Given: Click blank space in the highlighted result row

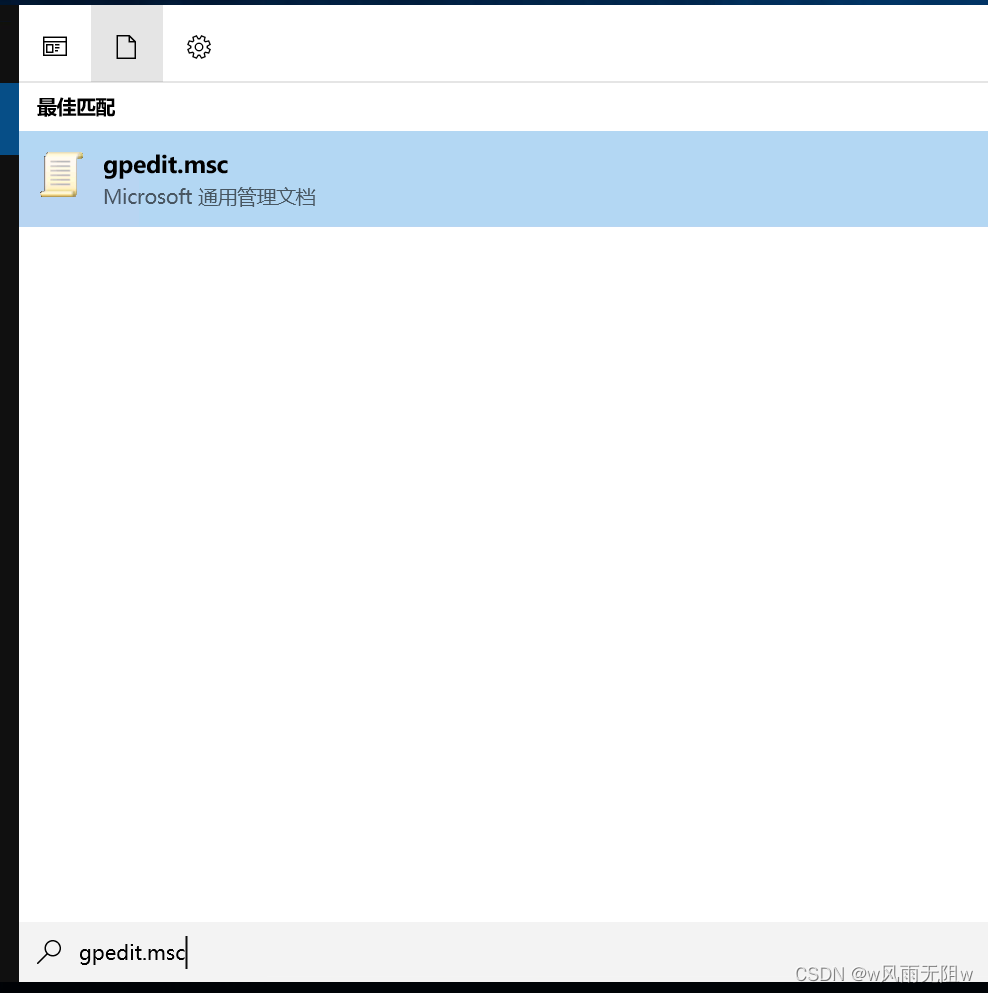Looking at the screenshot, I should tap(650, 179).
